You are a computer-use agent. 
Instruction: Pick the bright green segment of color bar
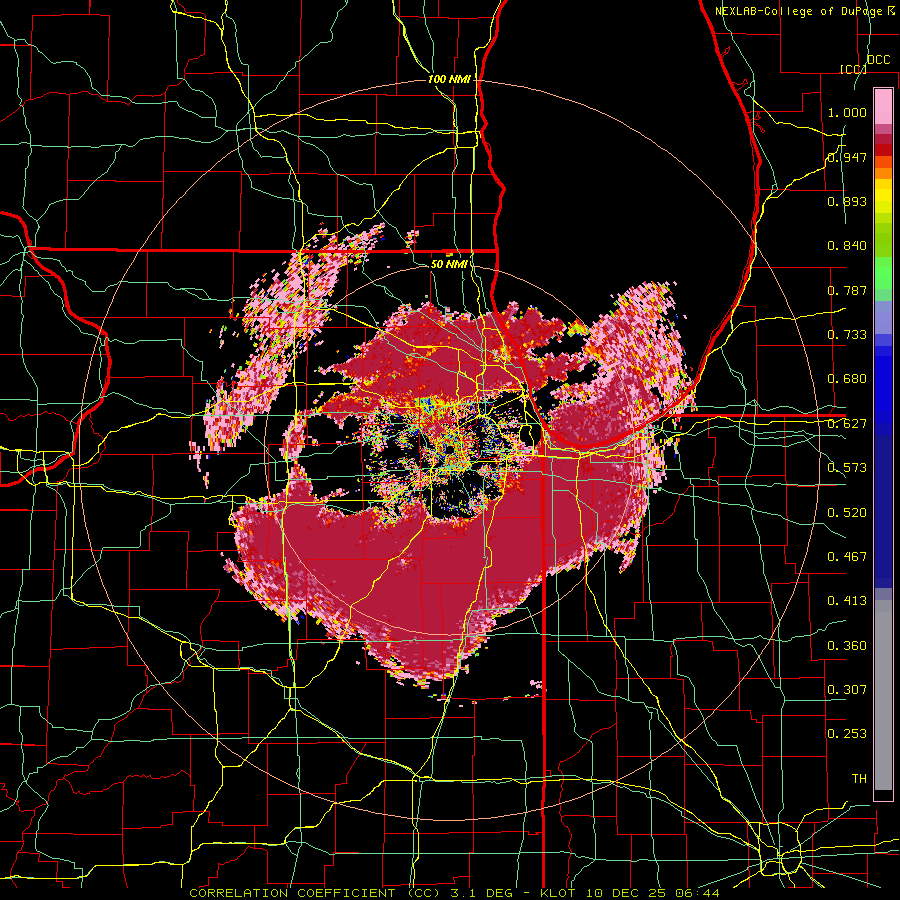[x=883, y=274]
